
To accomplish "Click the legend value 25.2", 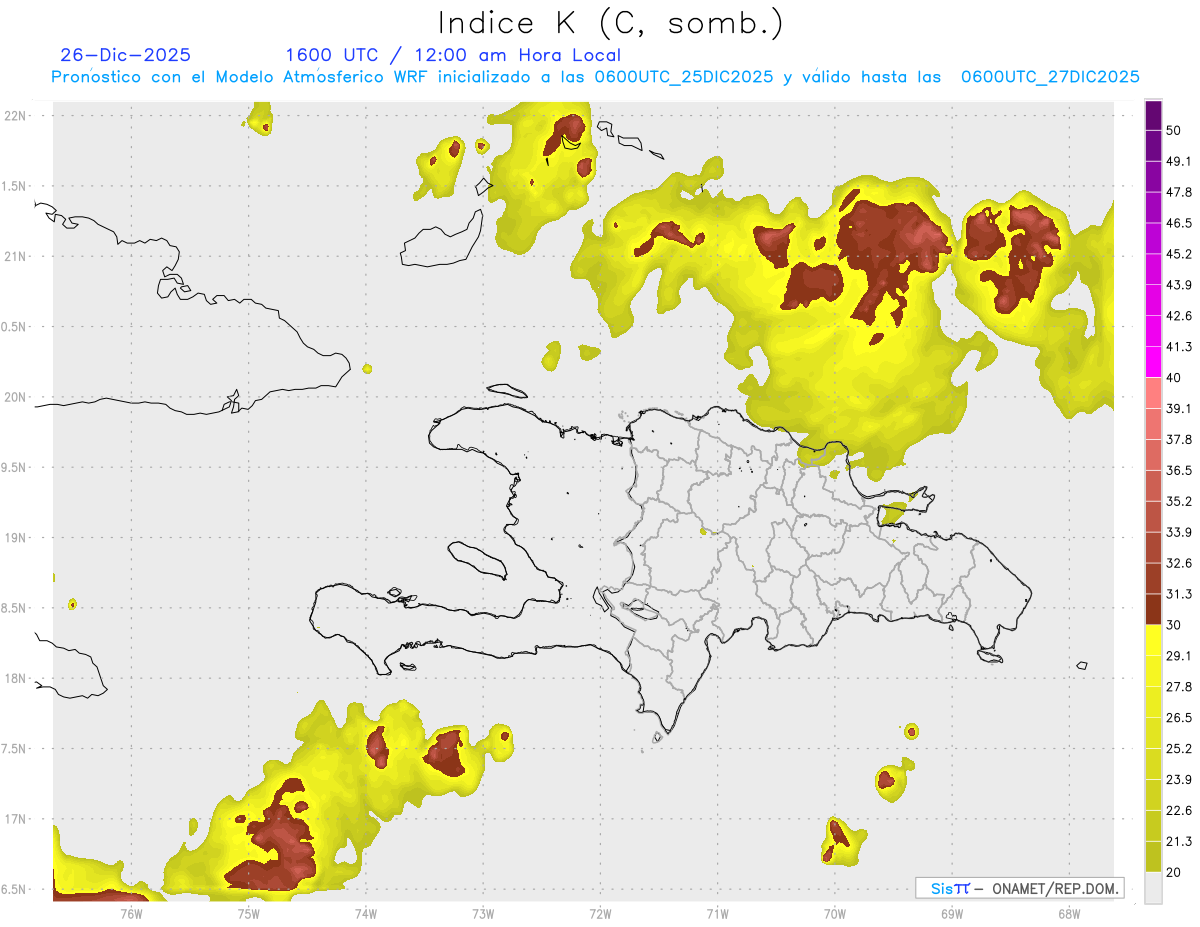I will (x=1178, y=749).
